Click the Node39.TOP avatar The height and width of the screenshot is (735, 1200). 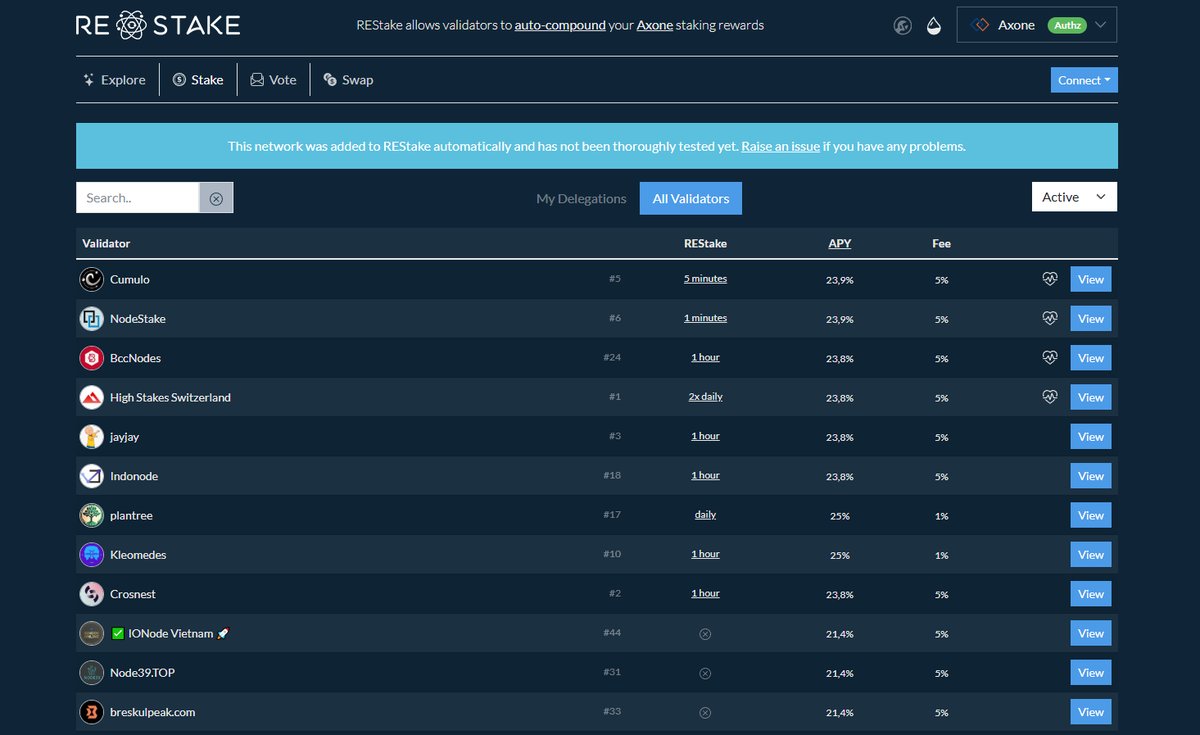[91, 673]
